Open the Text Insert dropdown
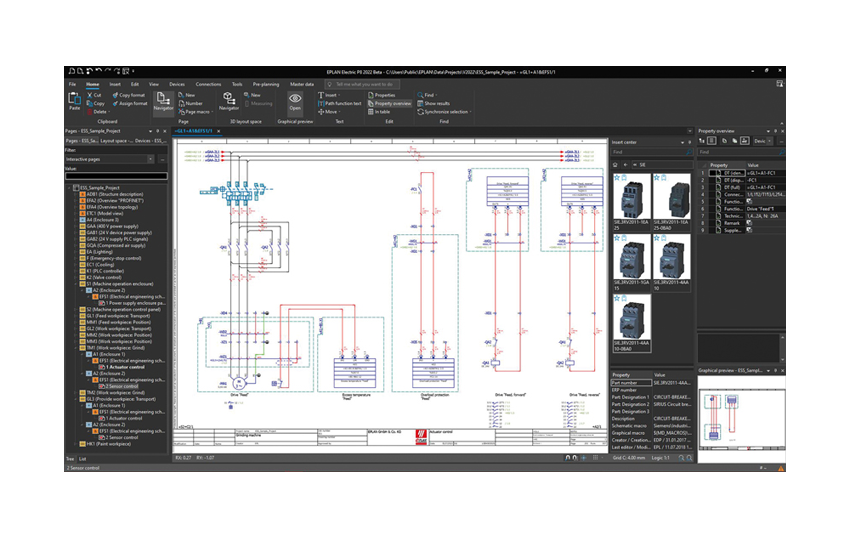850x537 pixels. click(x=339, y=95)
